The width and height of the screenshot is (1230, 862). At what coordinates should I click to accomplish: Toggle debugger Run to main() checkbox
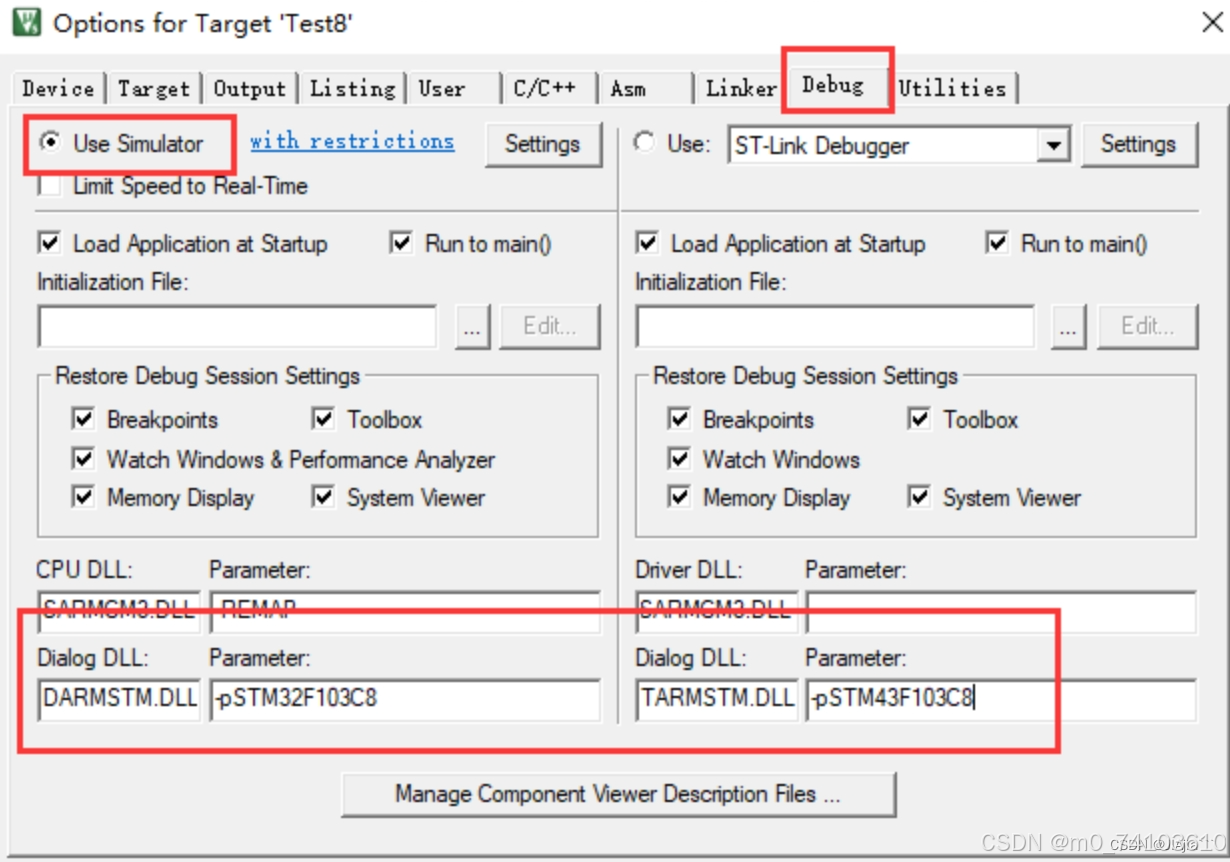pyautogui.click(x=997, y=243)
